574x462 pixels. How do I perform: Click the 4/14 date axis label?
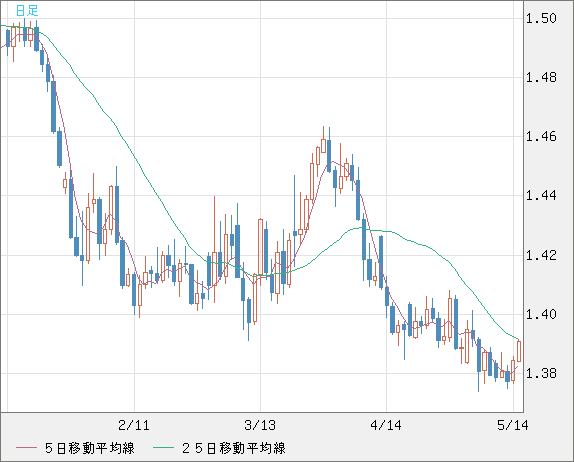tap(386, 425)
